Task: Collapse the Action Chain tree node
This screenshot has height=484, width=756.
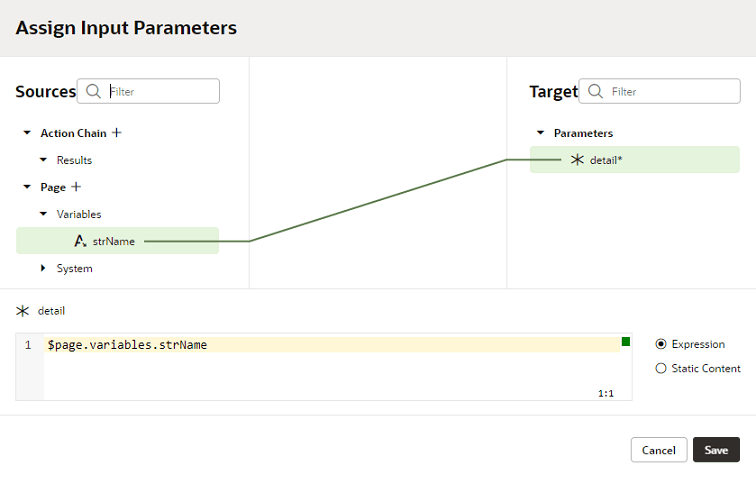Action: pos(27,133)
